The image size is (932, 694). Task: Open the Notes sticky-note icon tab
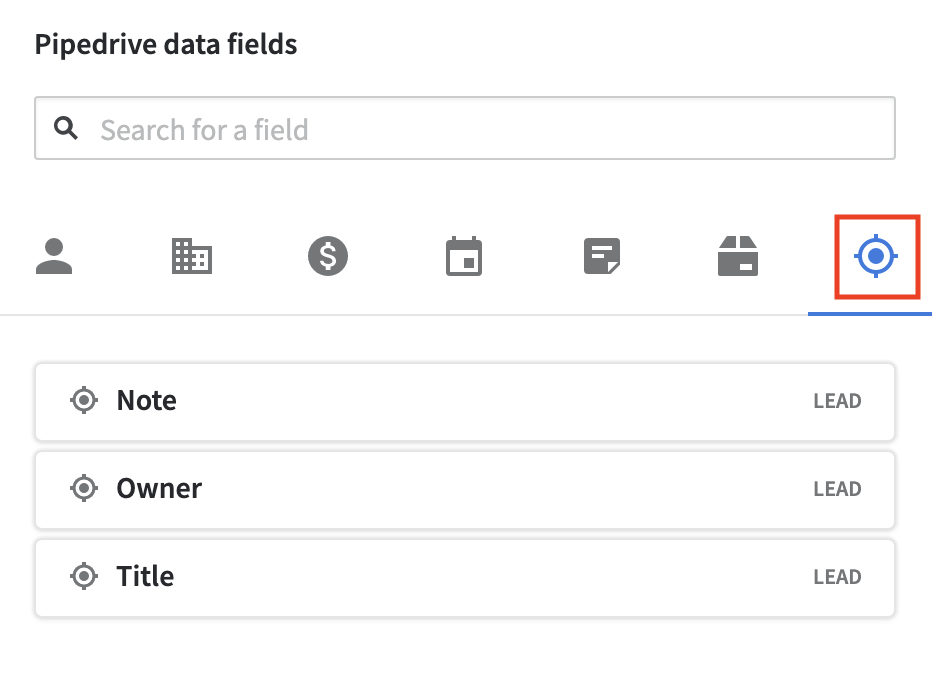602,257
